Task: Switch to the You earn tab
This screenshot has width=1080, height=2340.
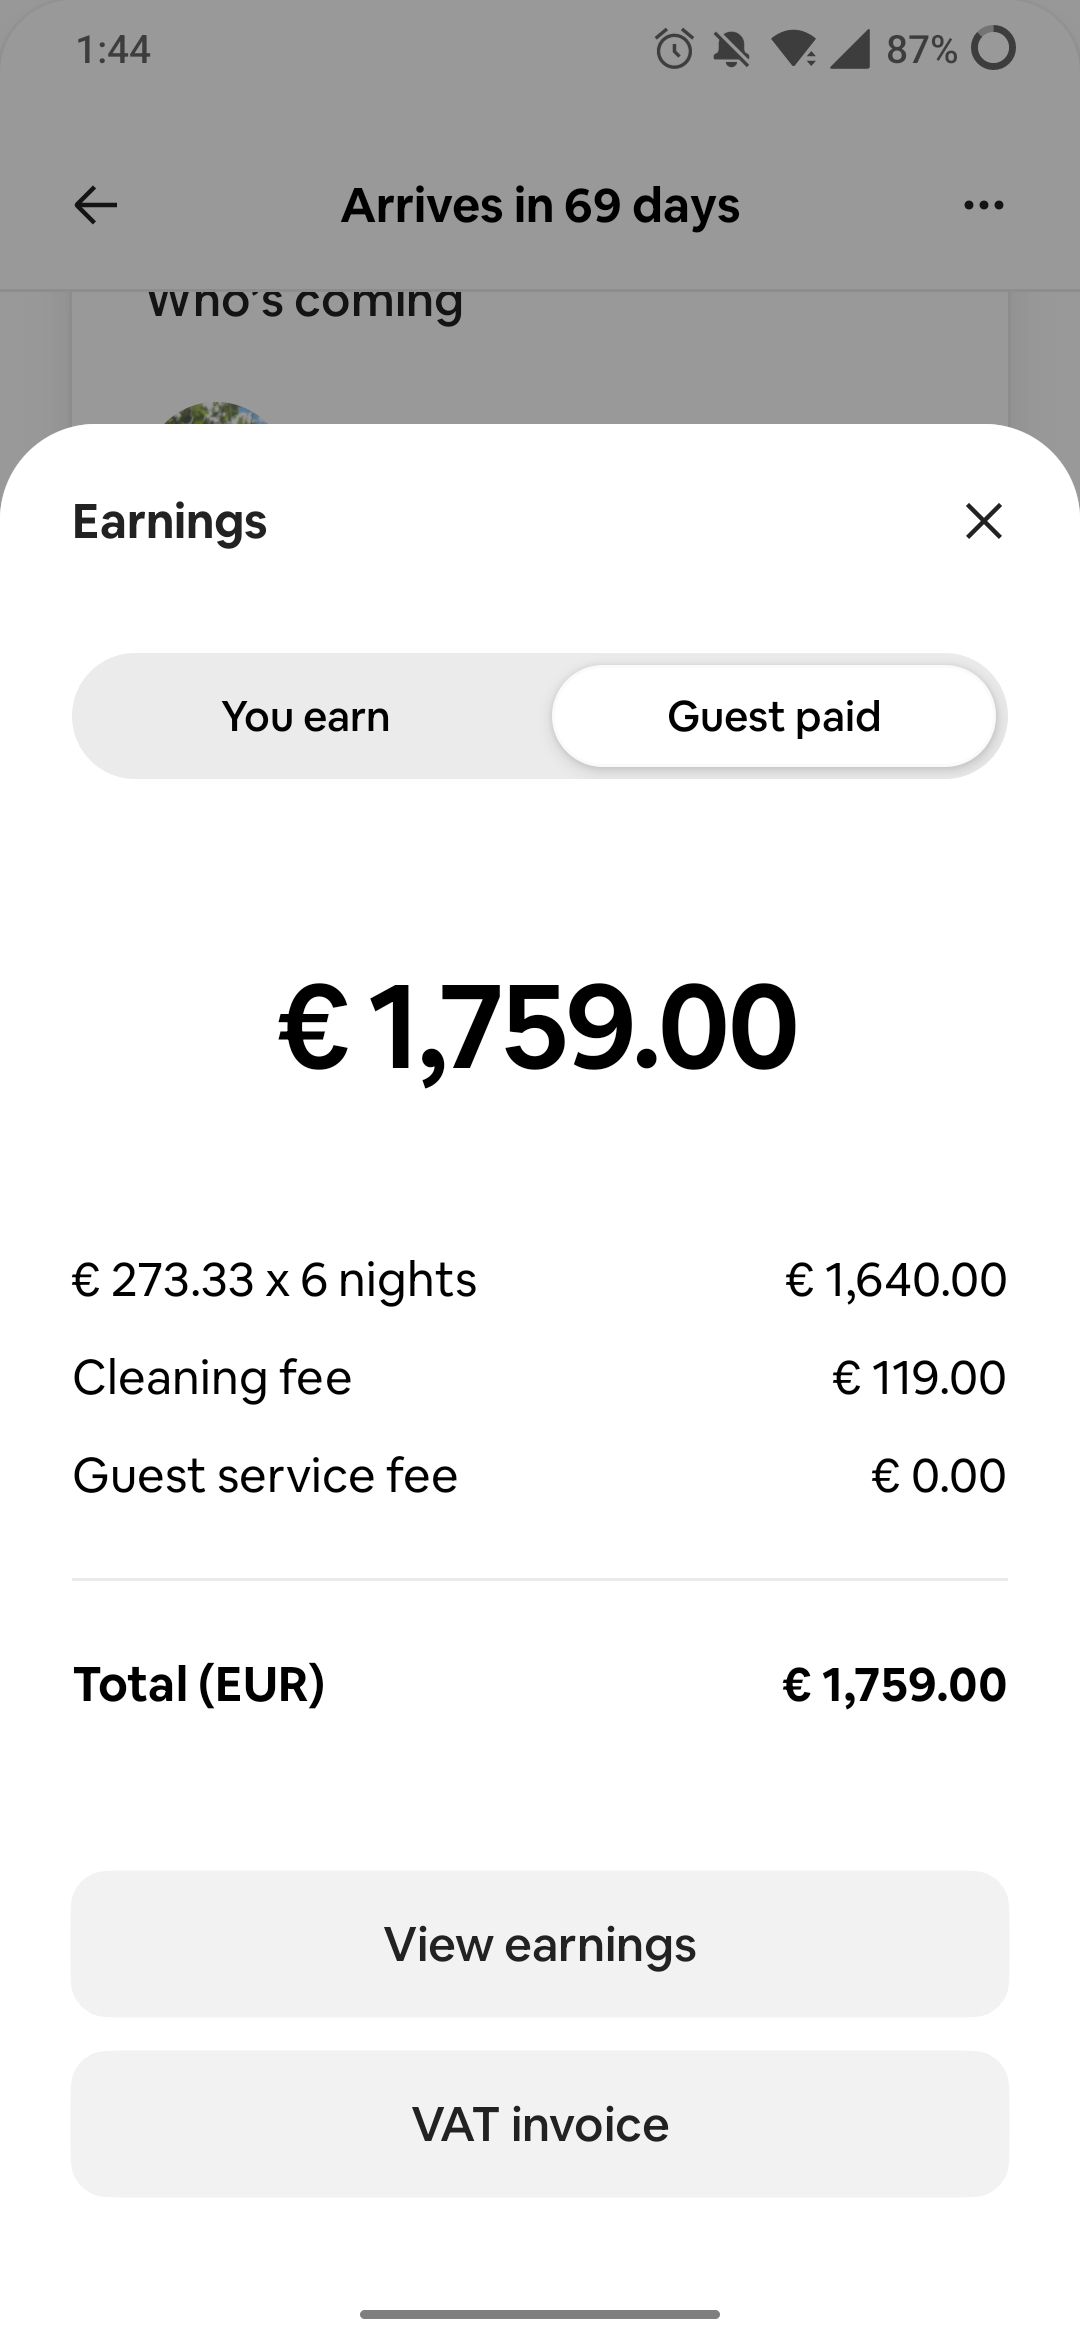Action: [306, 717]
